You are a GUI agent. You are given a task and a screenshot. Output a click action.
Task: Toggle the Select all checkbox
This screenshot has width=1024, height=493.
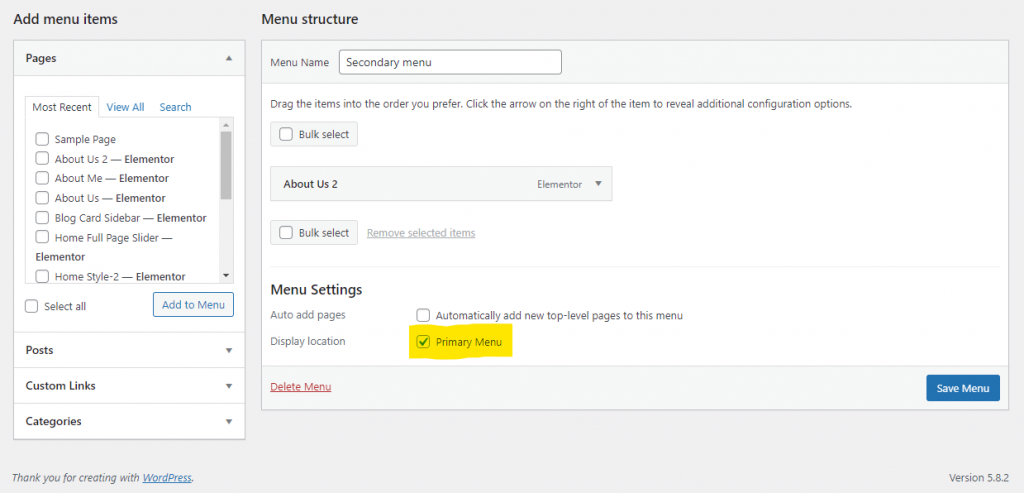tap(31, 306)
